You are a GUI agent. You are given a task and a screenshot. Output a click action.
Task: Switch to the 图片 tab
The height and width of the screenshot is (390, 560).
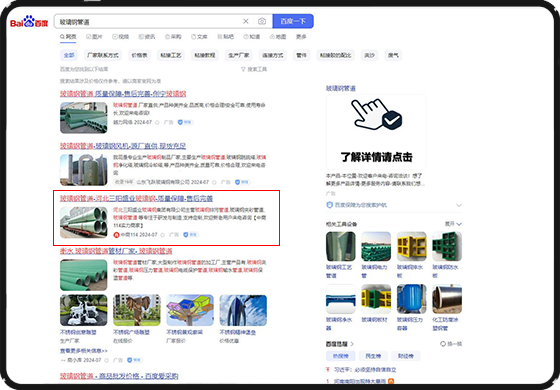coord(94,36)
